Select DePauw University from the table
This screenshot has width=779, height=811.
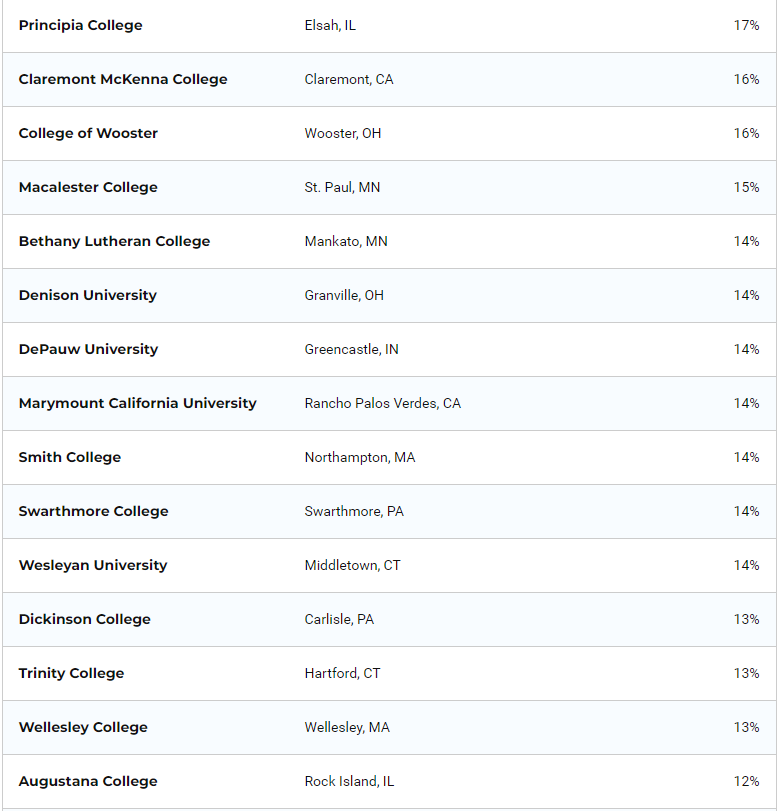point(88,349)
